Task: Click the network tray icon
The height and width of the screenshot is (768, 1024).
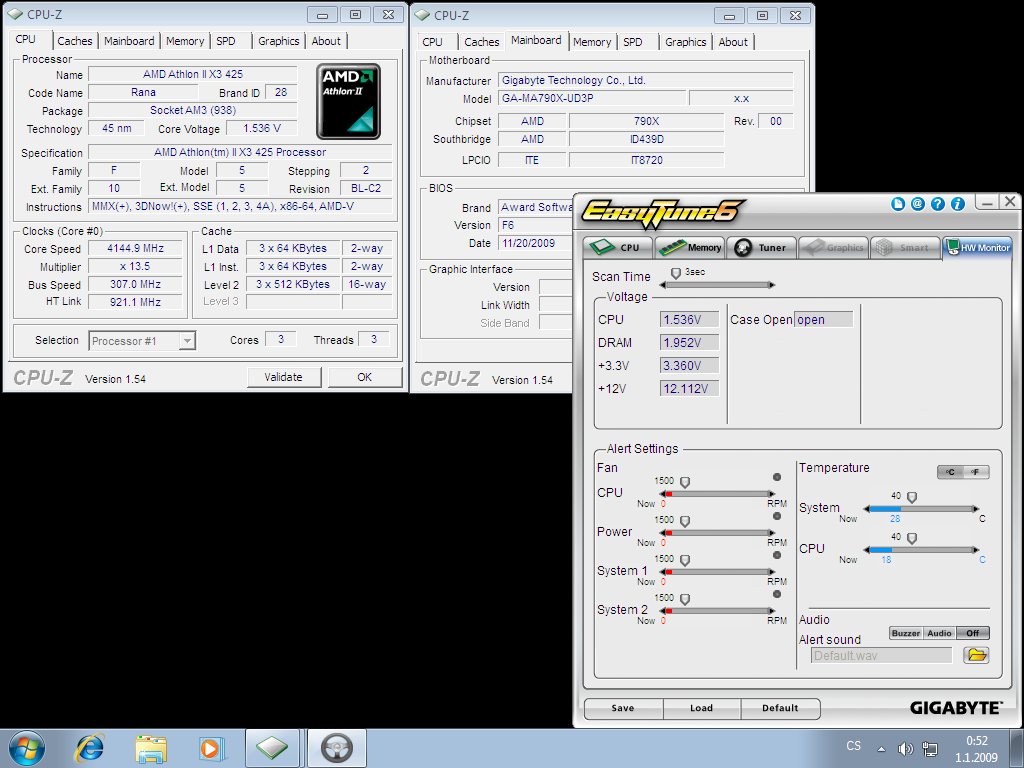Action: point(929,748)
